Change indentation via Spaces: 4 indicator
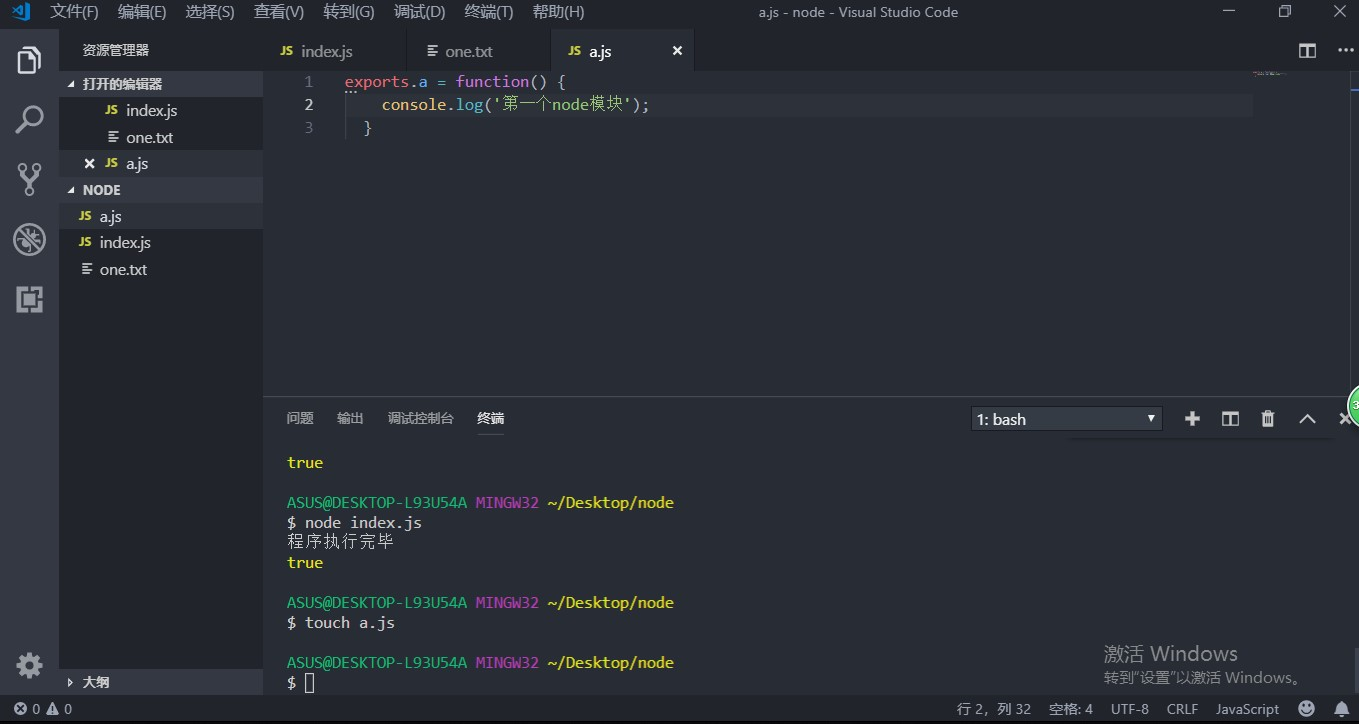1359x724 pixels. click(1071, 709)
